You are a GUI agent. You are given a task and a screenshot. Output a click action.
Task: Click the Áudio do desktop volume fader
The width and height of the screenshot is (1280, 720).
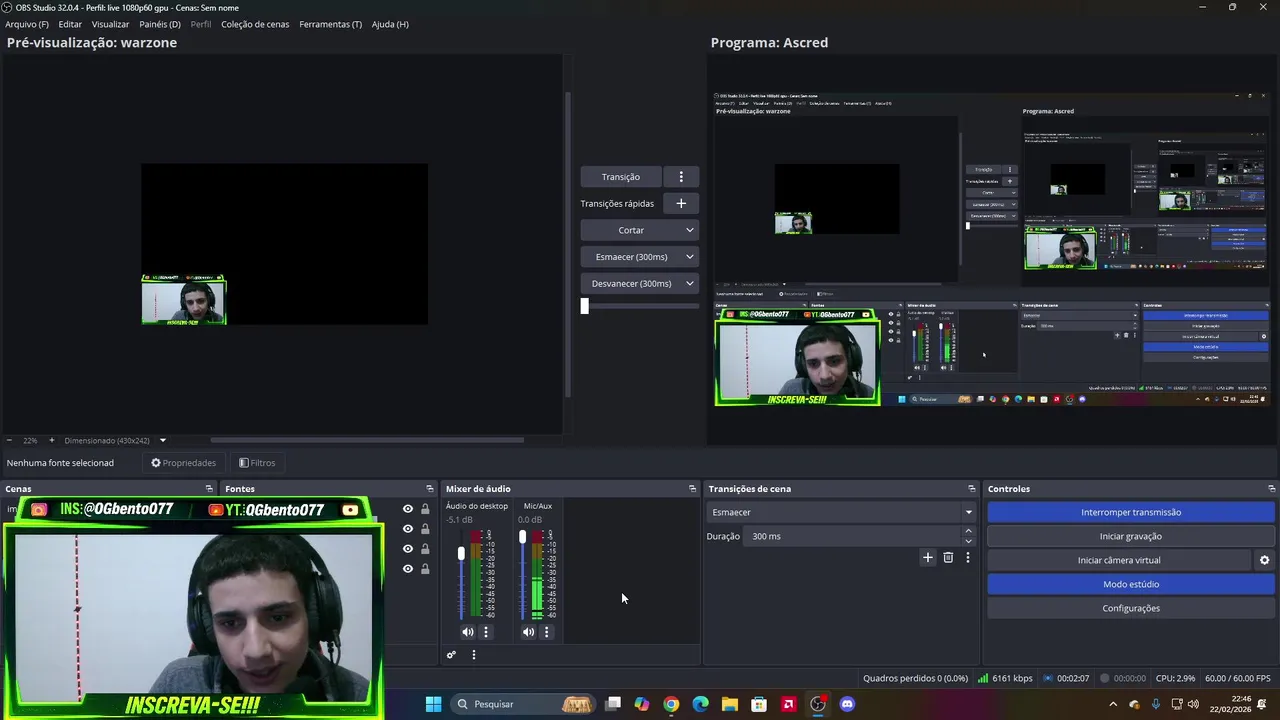[x=461, y=553]
